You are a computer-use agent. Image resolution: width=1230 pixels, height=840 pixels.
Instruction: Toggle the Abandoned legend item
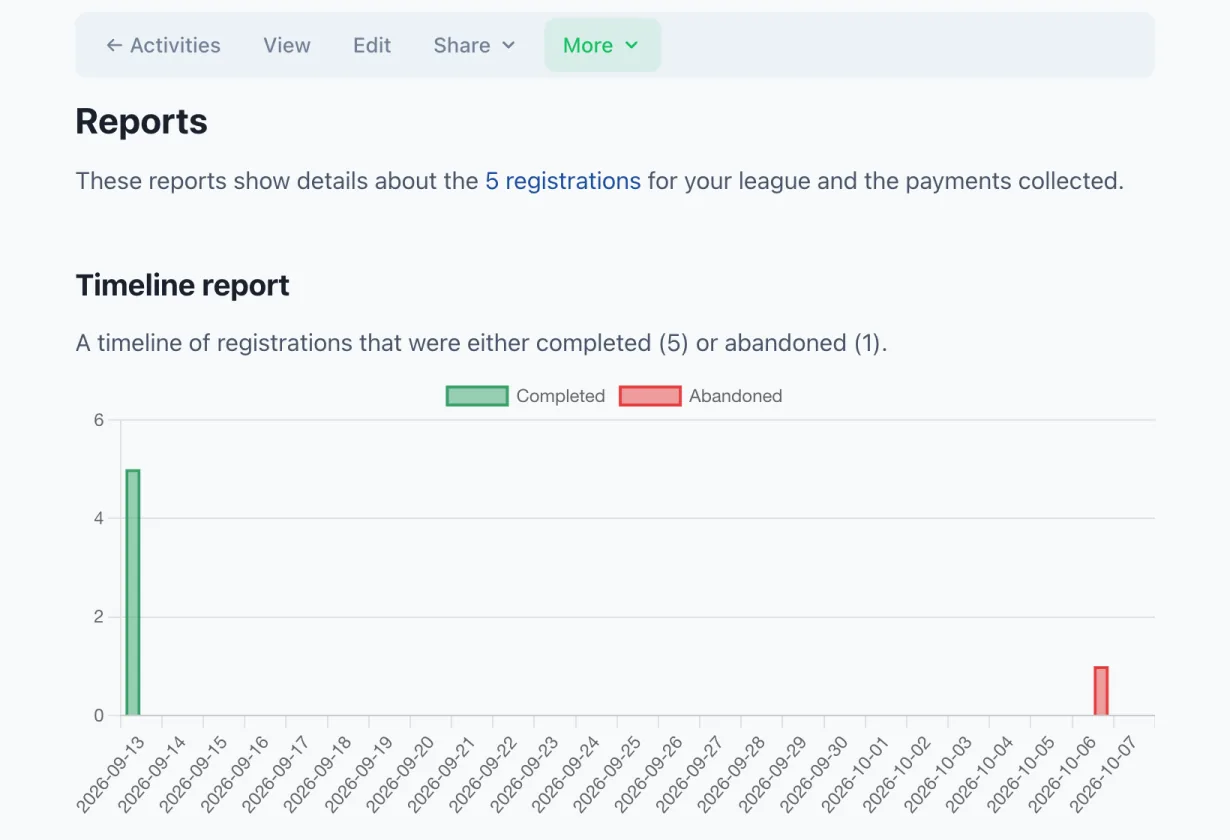(701, 396)
